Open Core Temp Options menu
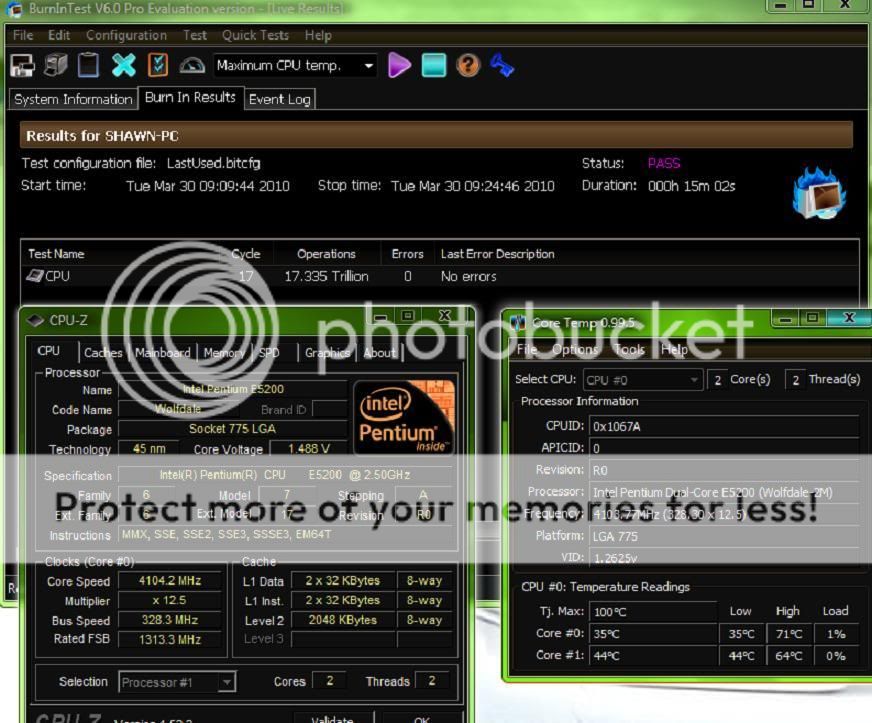This screenshot has height=723, width=872. click(x=575, y=349)
